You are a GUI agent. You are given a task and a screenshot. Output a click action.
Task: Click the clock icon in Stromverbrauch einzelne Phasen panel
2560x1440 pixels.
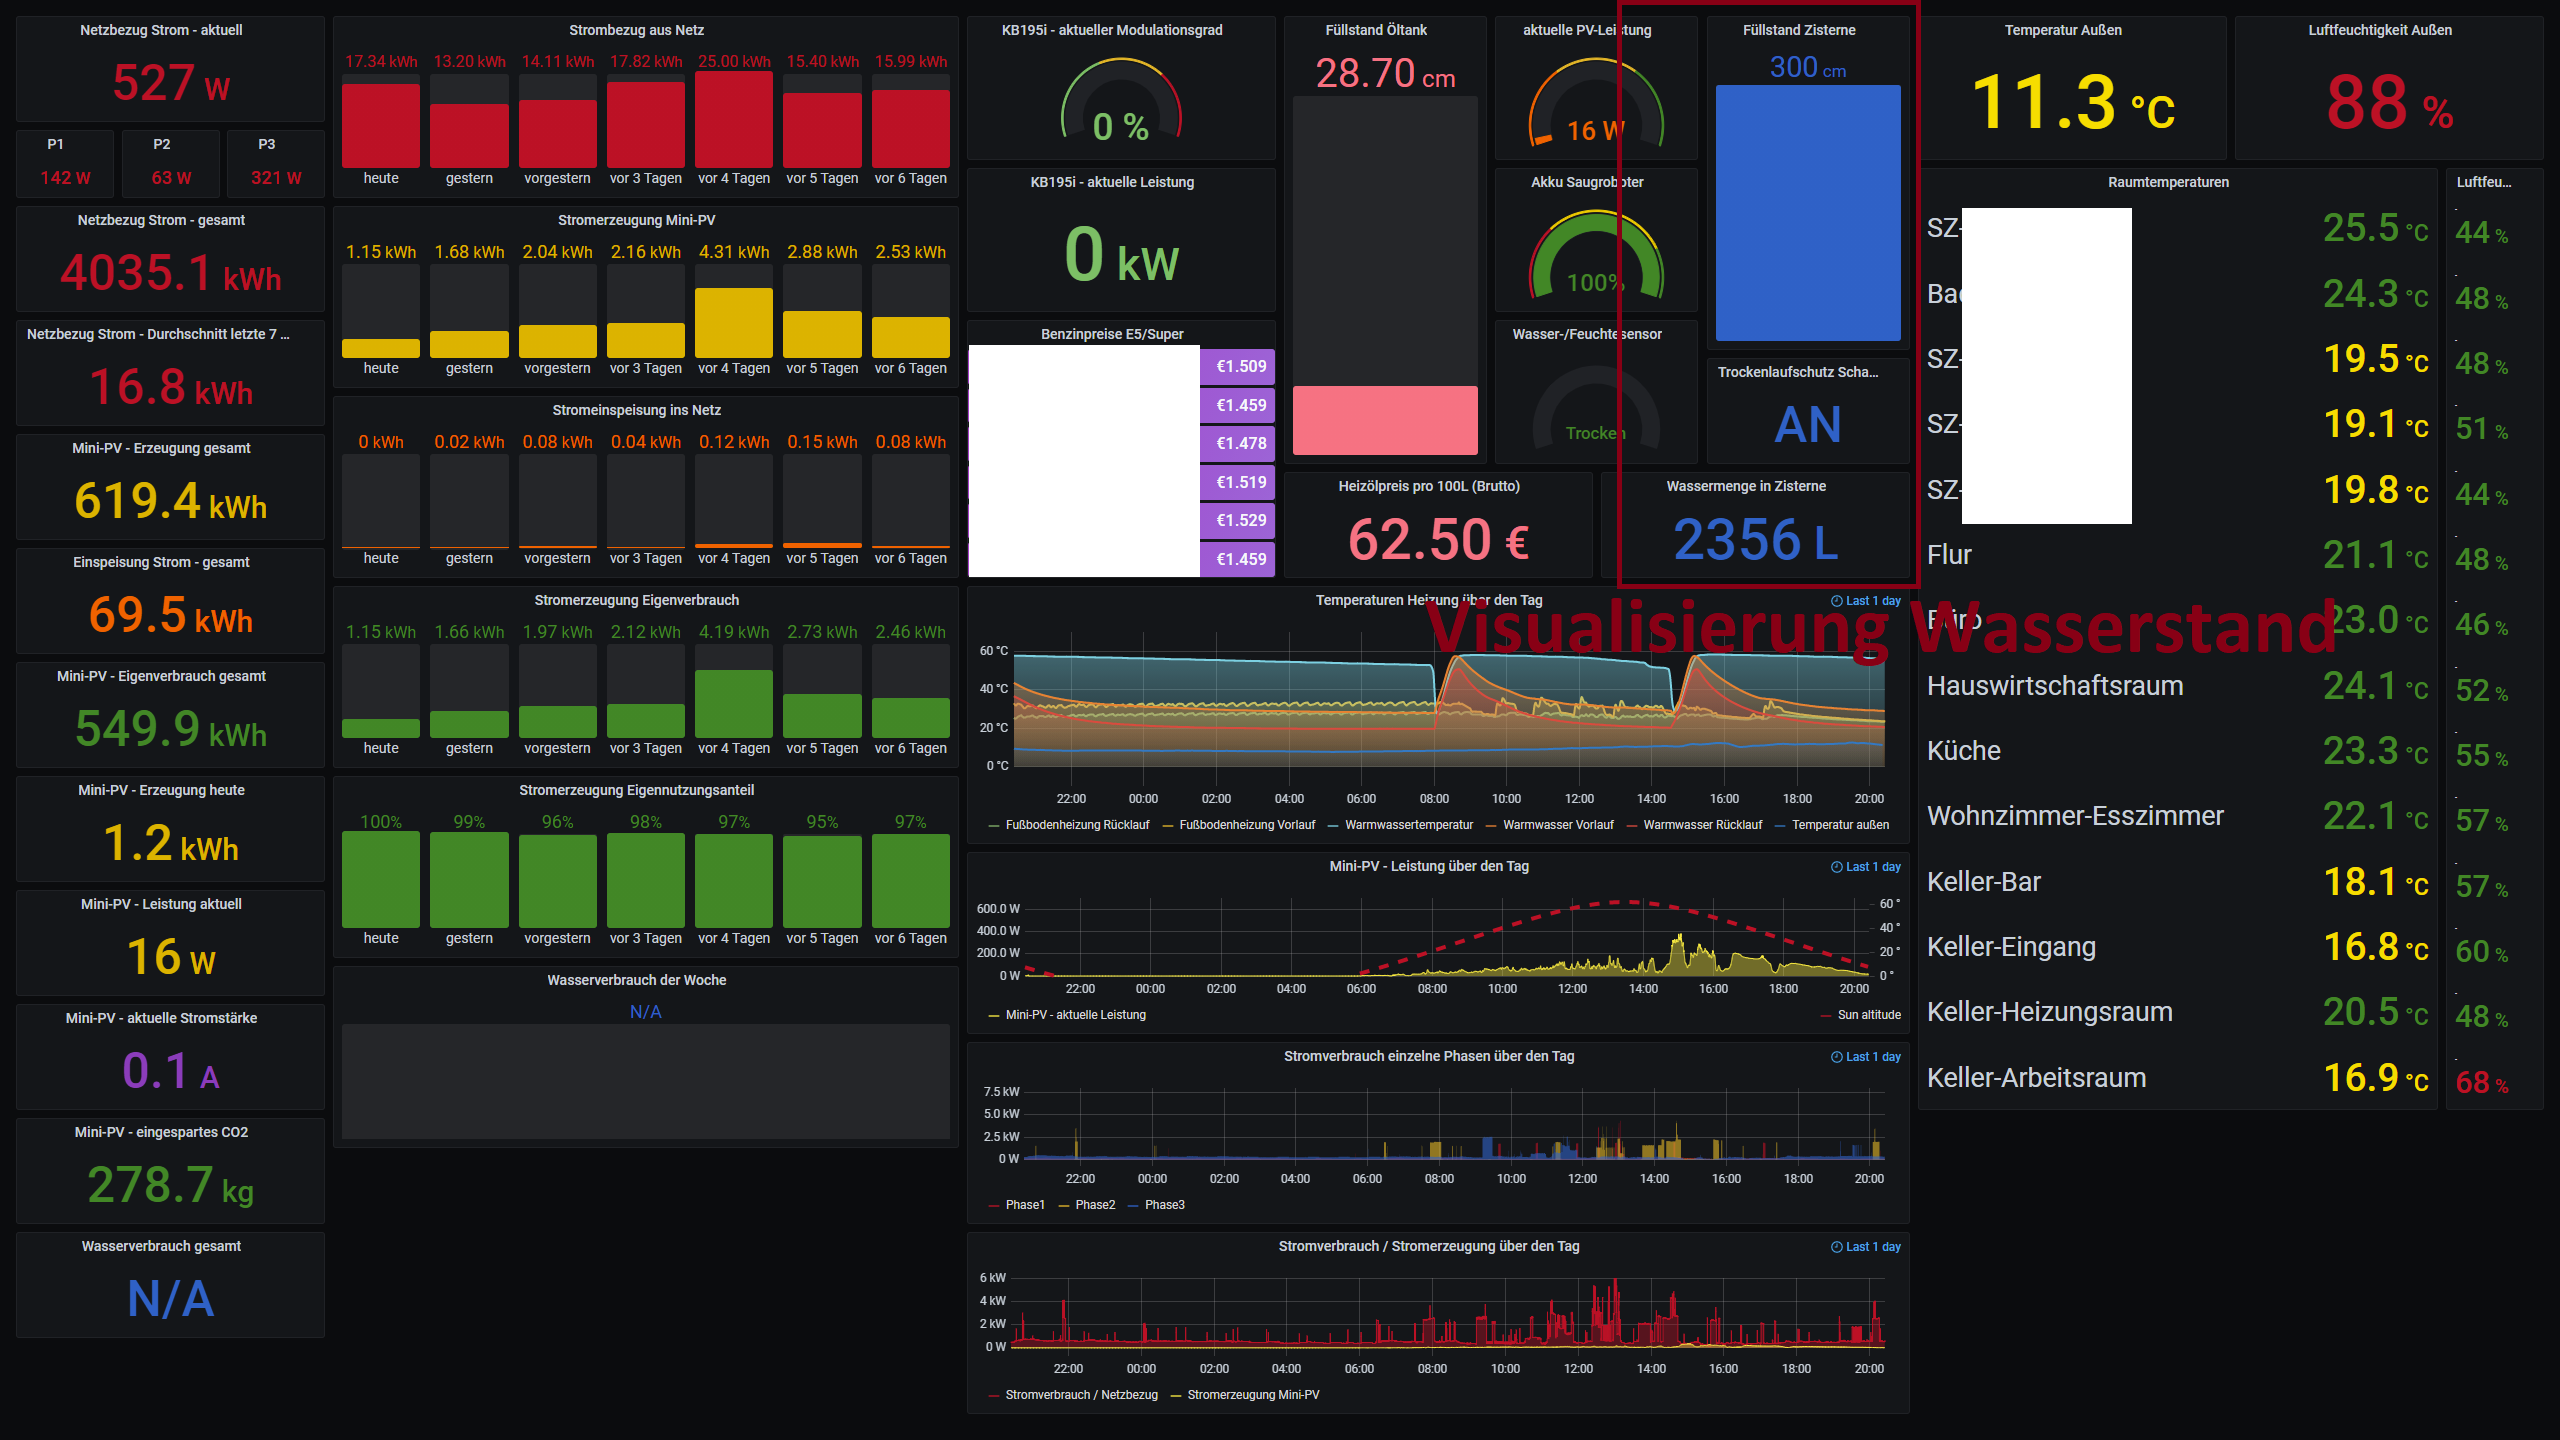1836,1057
